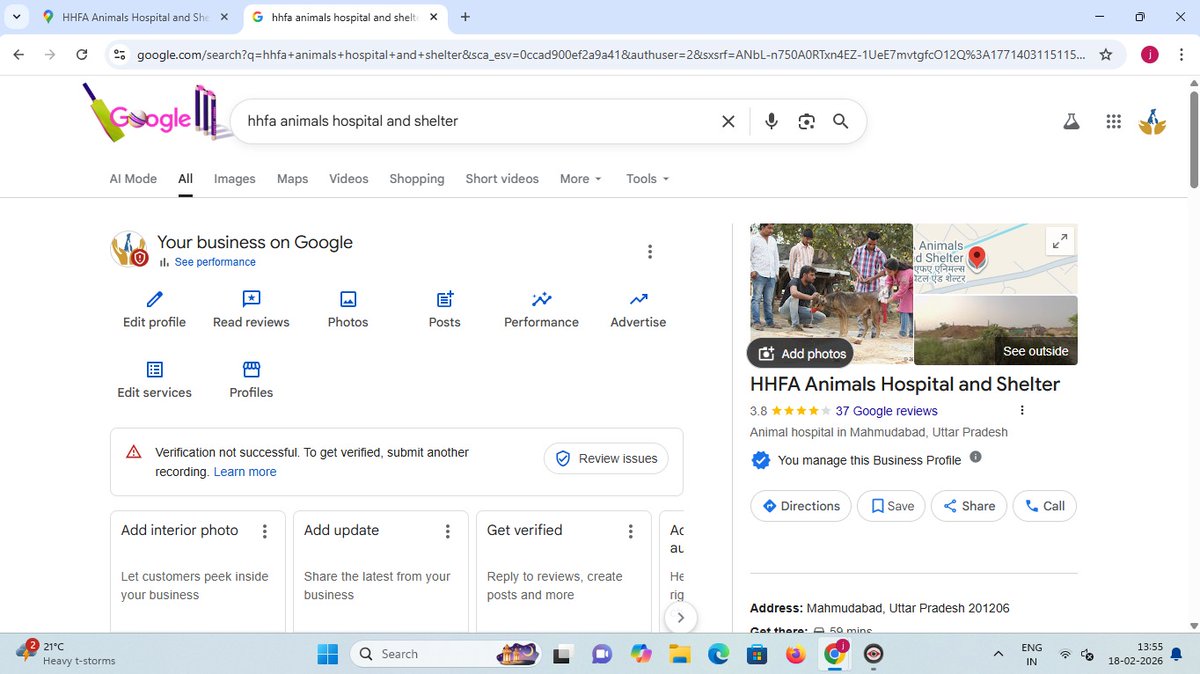
Task: Open the Performance chart icon
Action: pyautogui.click(x=541, y=299)
